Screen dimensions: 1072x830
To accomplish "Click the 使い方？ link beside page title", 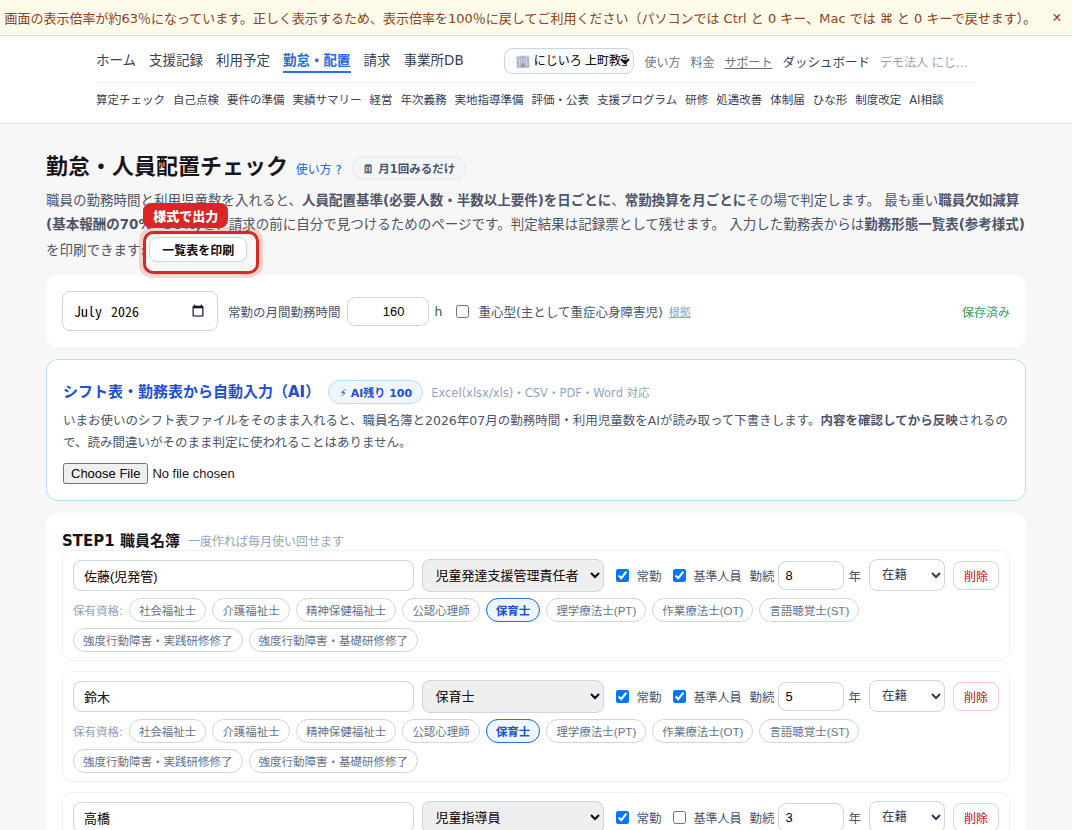I will pyautogui.click(x=319, y=169).
